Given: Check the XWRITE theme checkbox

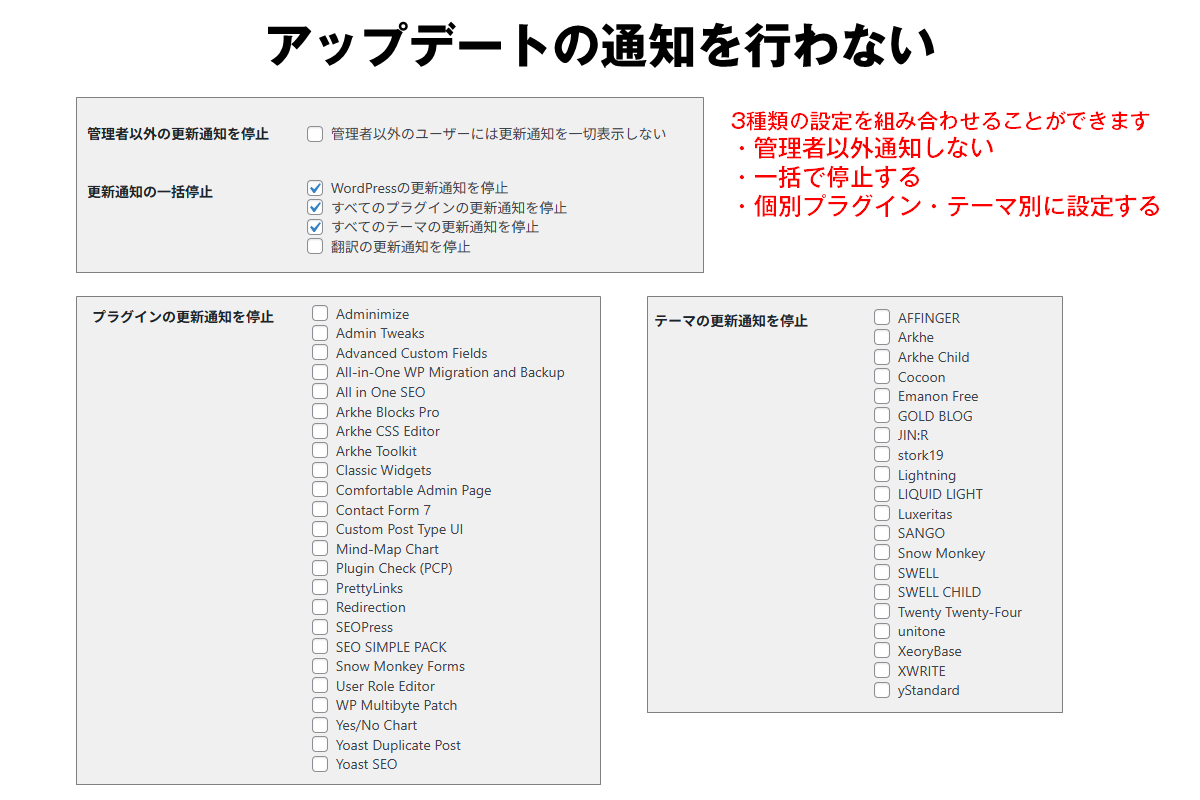Looking at the screenshot, I should point(882,671).
